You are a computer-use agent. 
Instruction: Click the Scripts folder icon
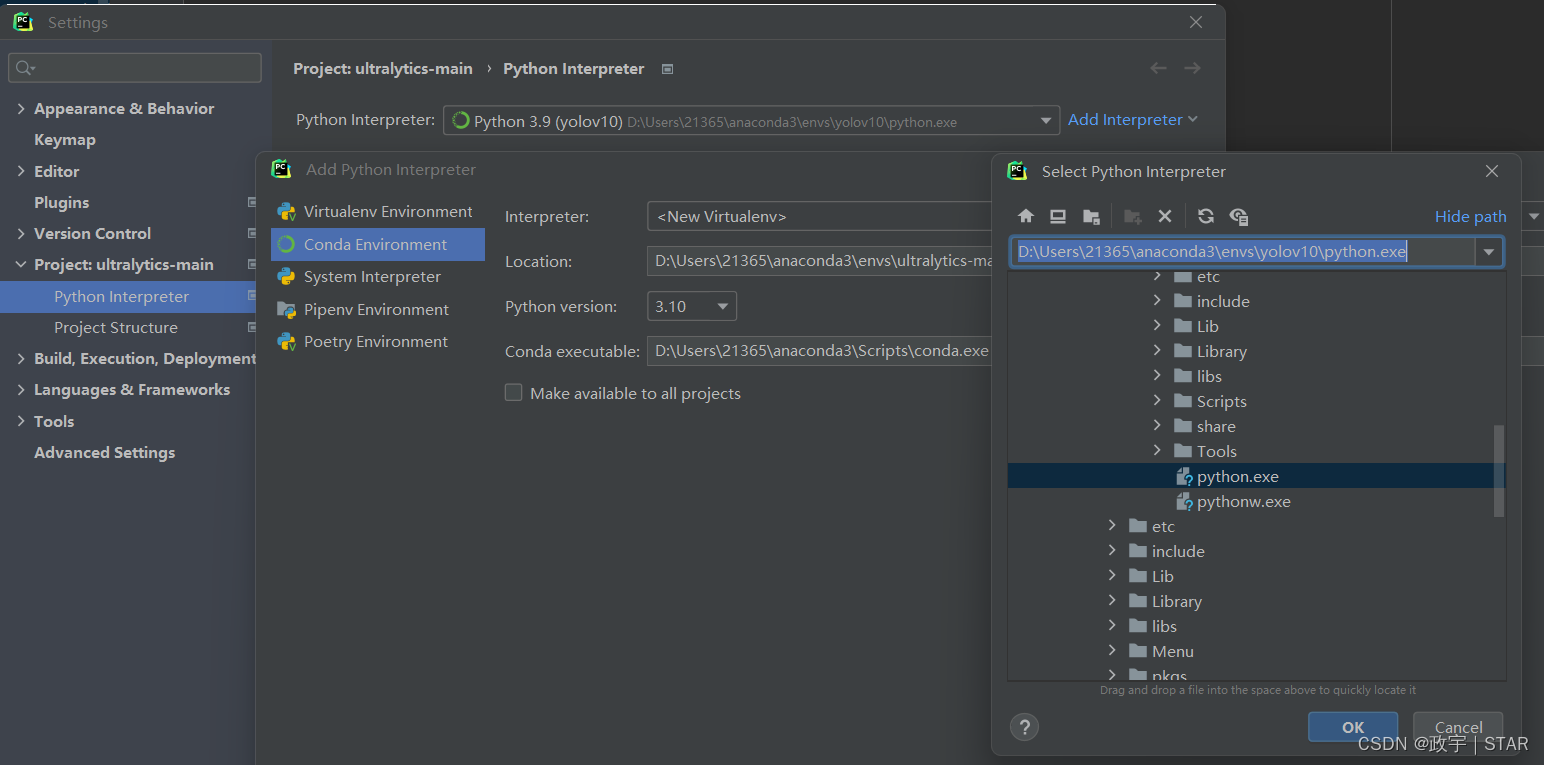click(1183, 401)
